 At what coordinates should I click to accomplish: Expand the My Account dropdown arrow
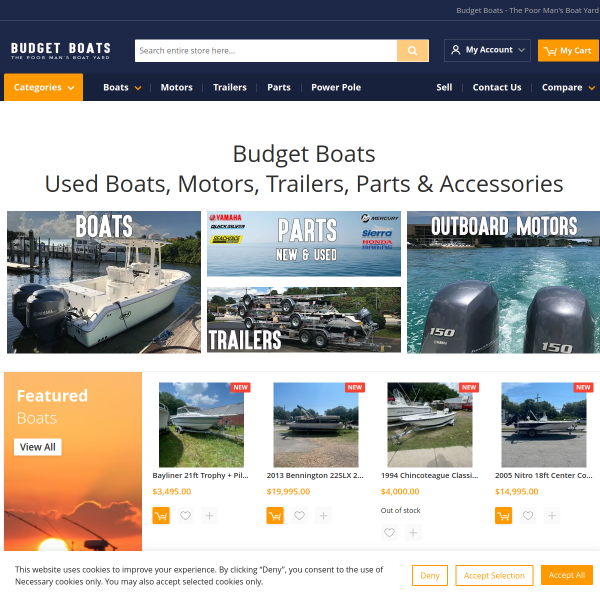point(521,50)
